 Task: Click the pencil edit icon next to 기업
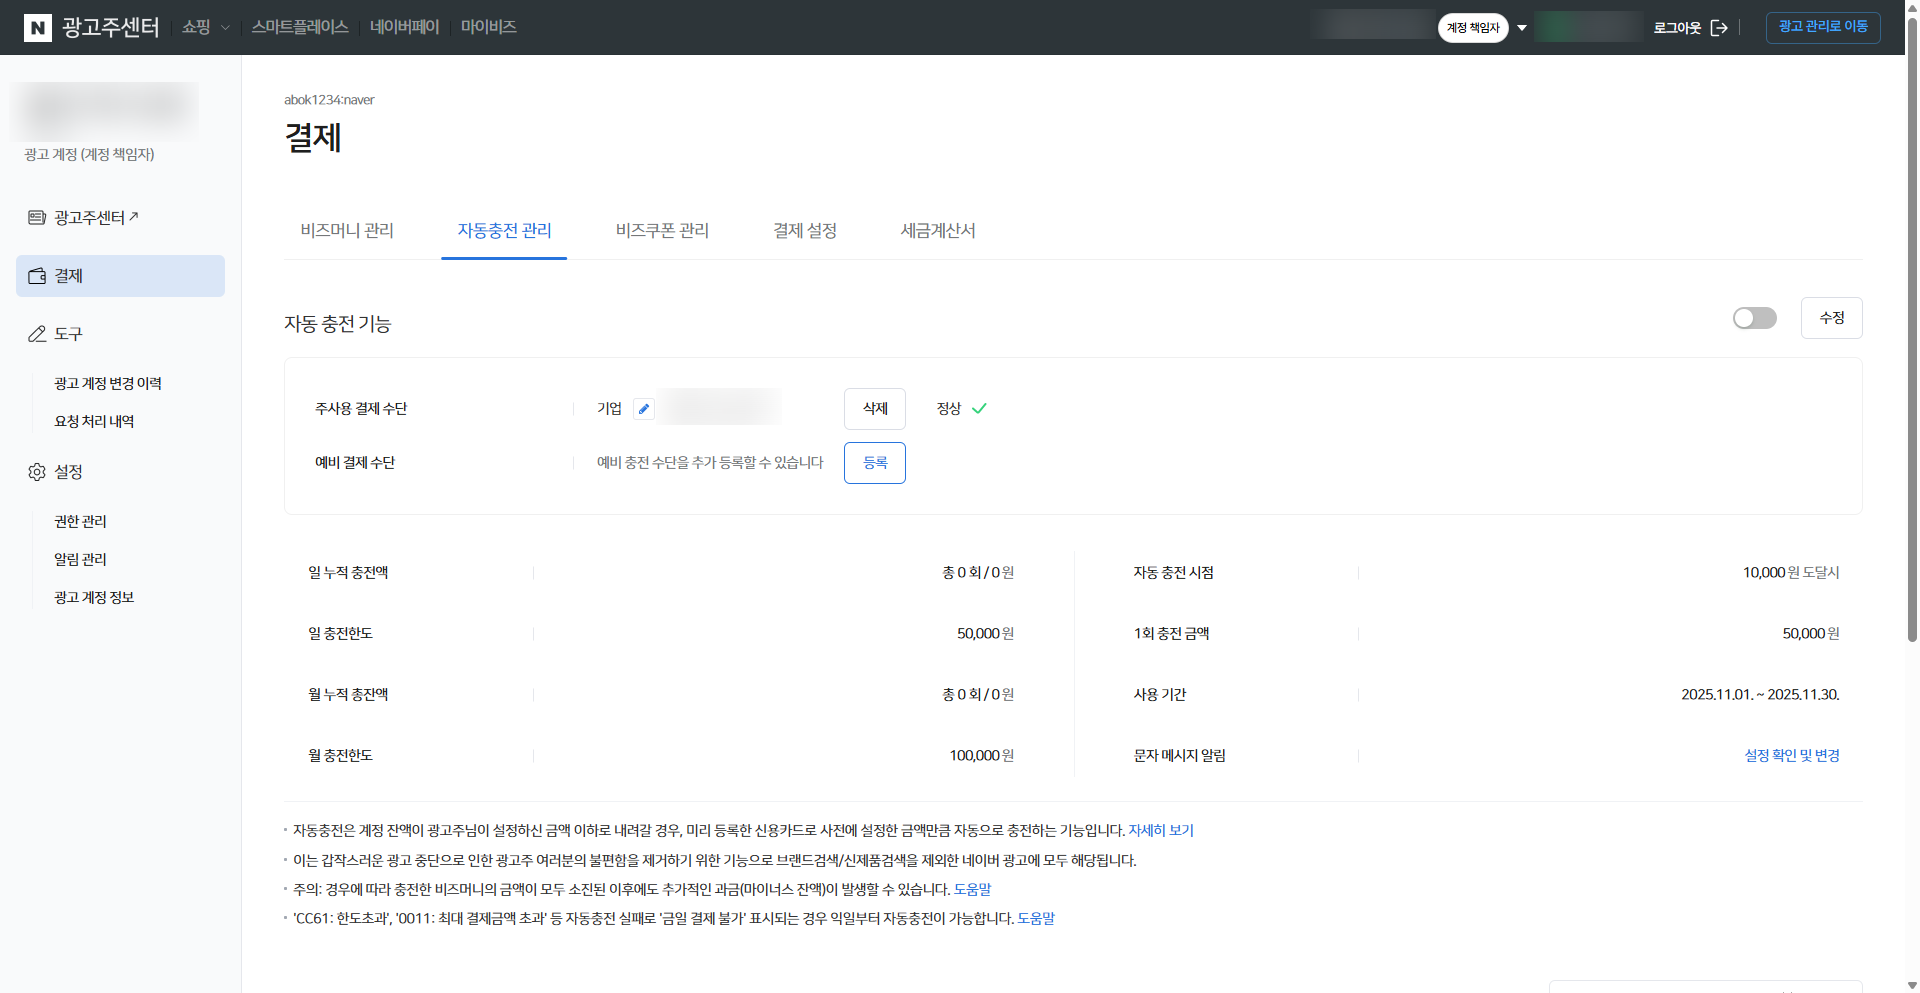click(x=644, y=409)
